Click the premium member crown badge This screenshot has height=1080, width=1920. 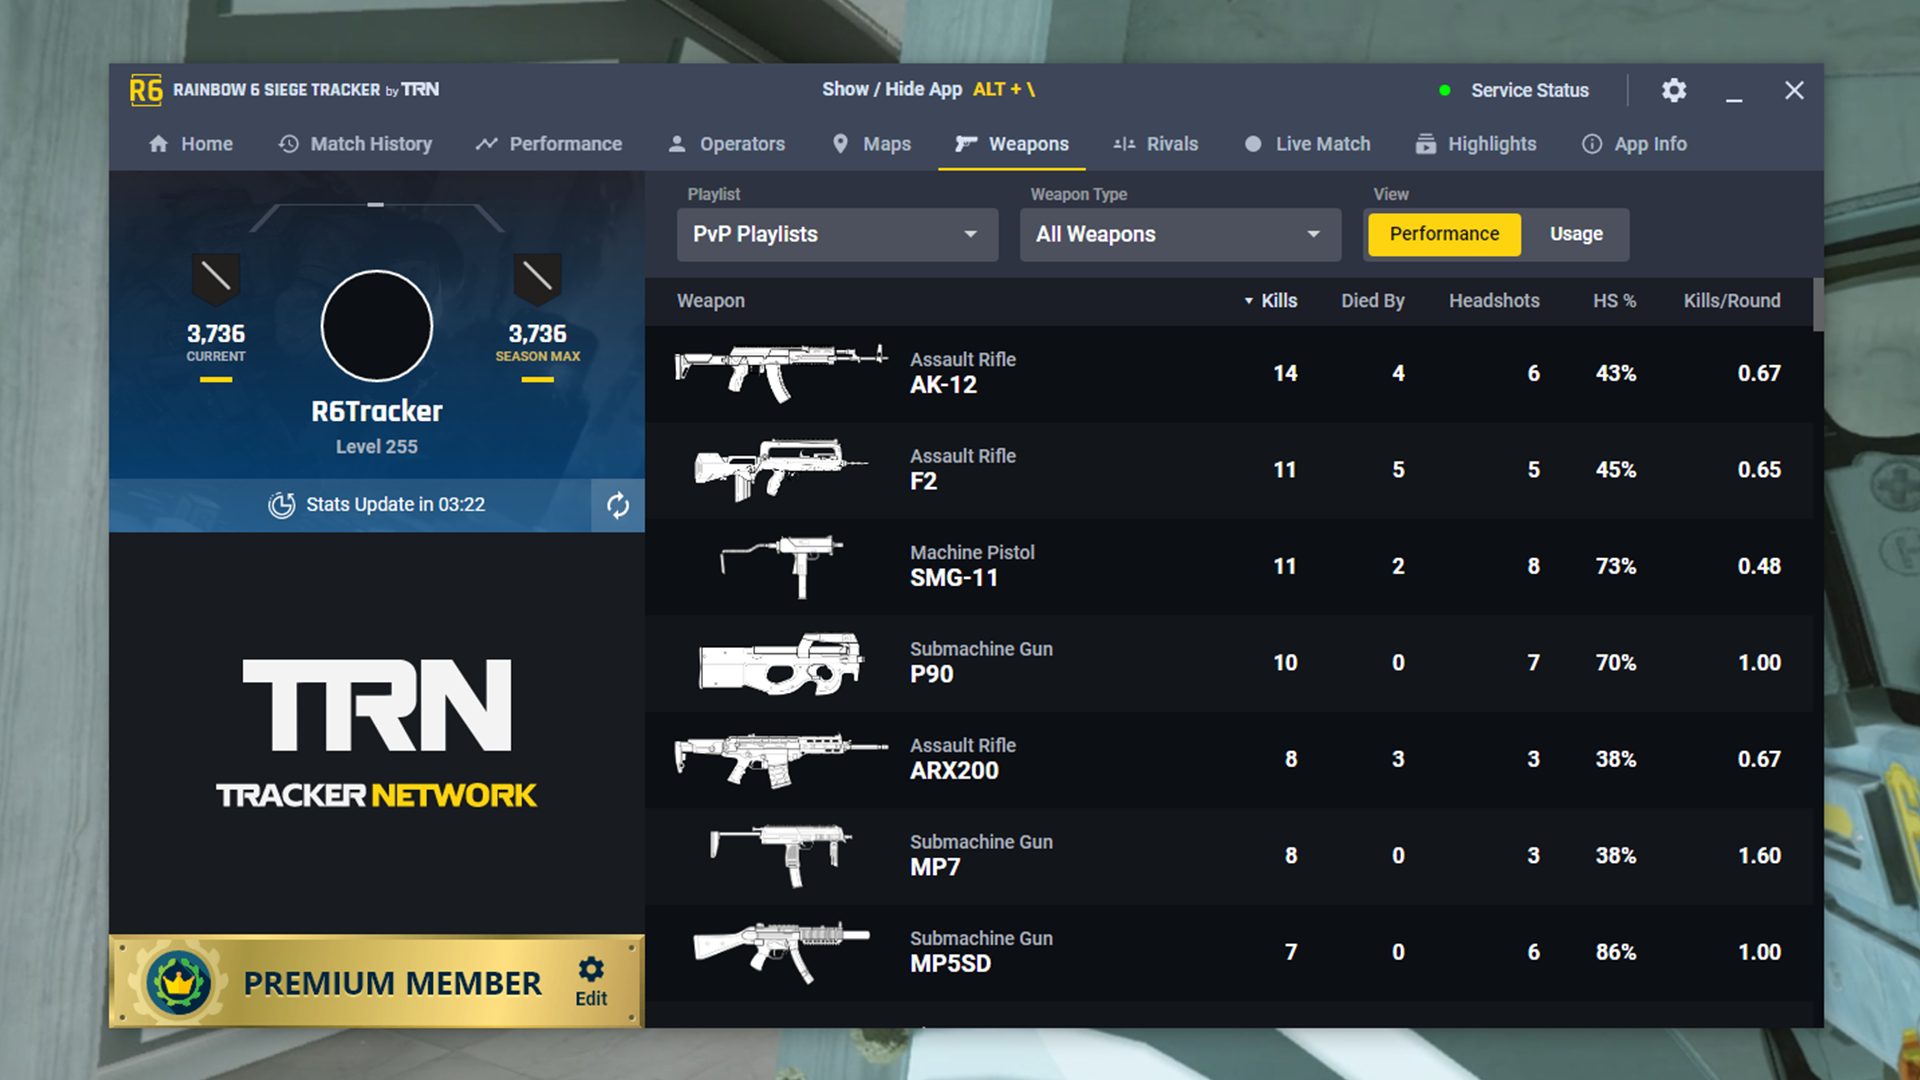tap(178, 983)
